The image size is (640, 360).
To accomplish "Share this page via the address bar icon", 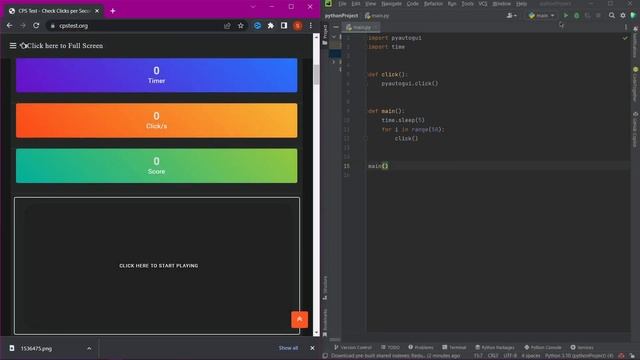I will pyautogui.click(x=227, y=26).
